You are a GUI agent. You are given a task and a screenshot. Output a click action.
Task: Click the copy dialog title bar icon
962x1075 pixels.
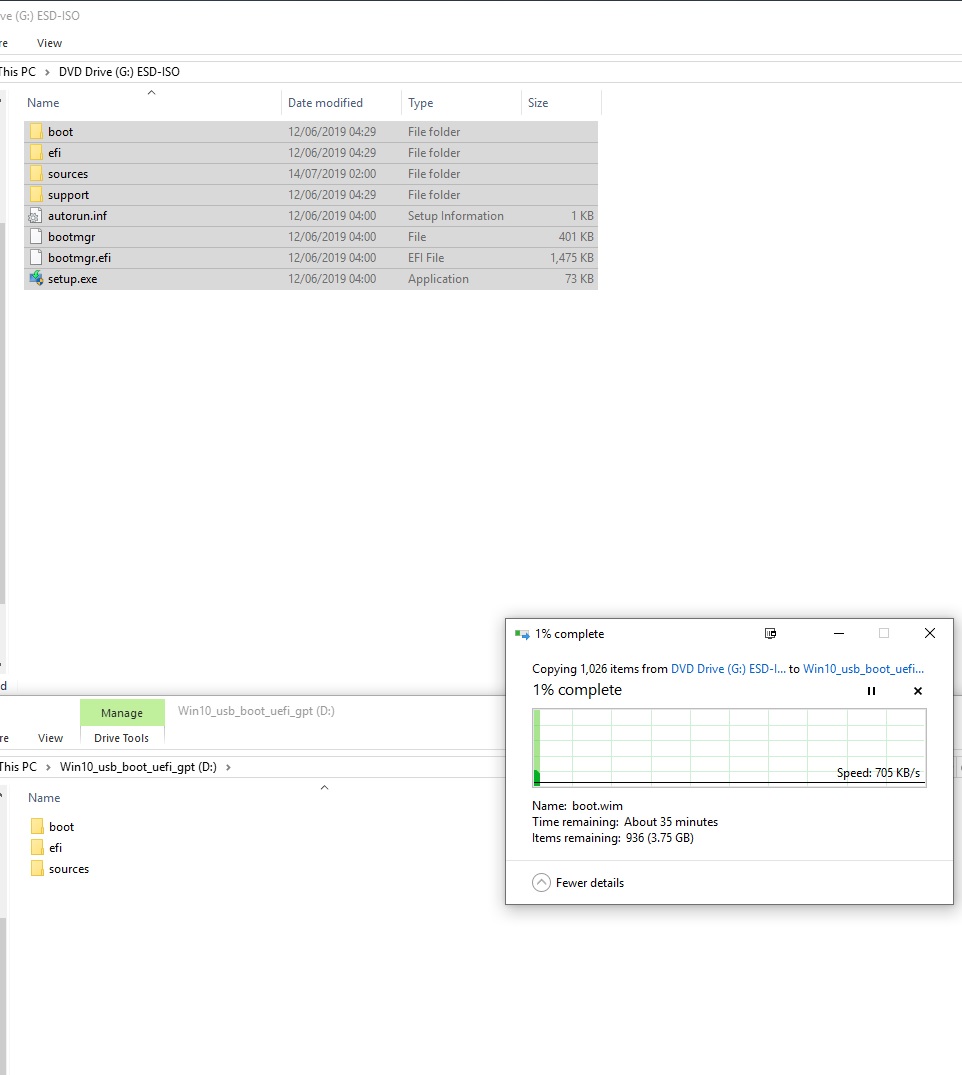tap(522, 634)
